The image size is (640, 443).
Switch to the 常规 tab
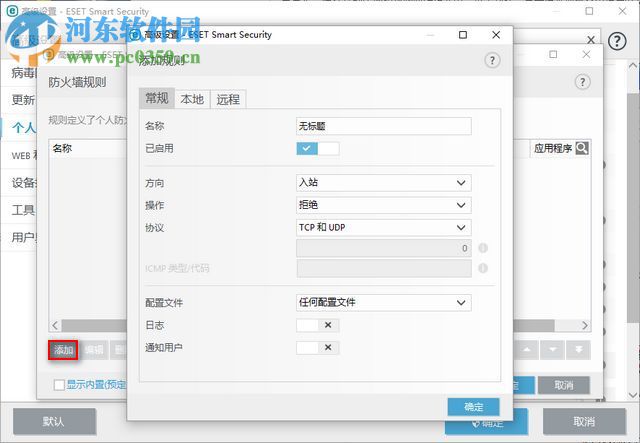[157, 98]
